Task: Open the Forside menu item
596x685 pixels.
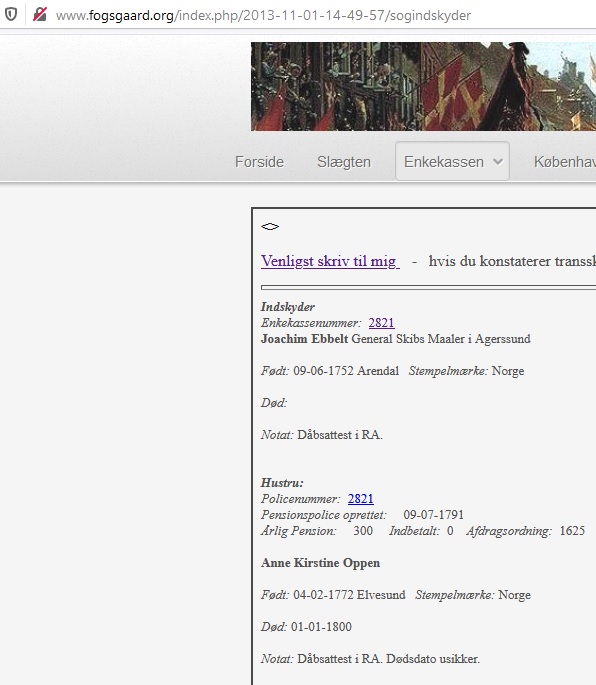Action: coord(259,162)
